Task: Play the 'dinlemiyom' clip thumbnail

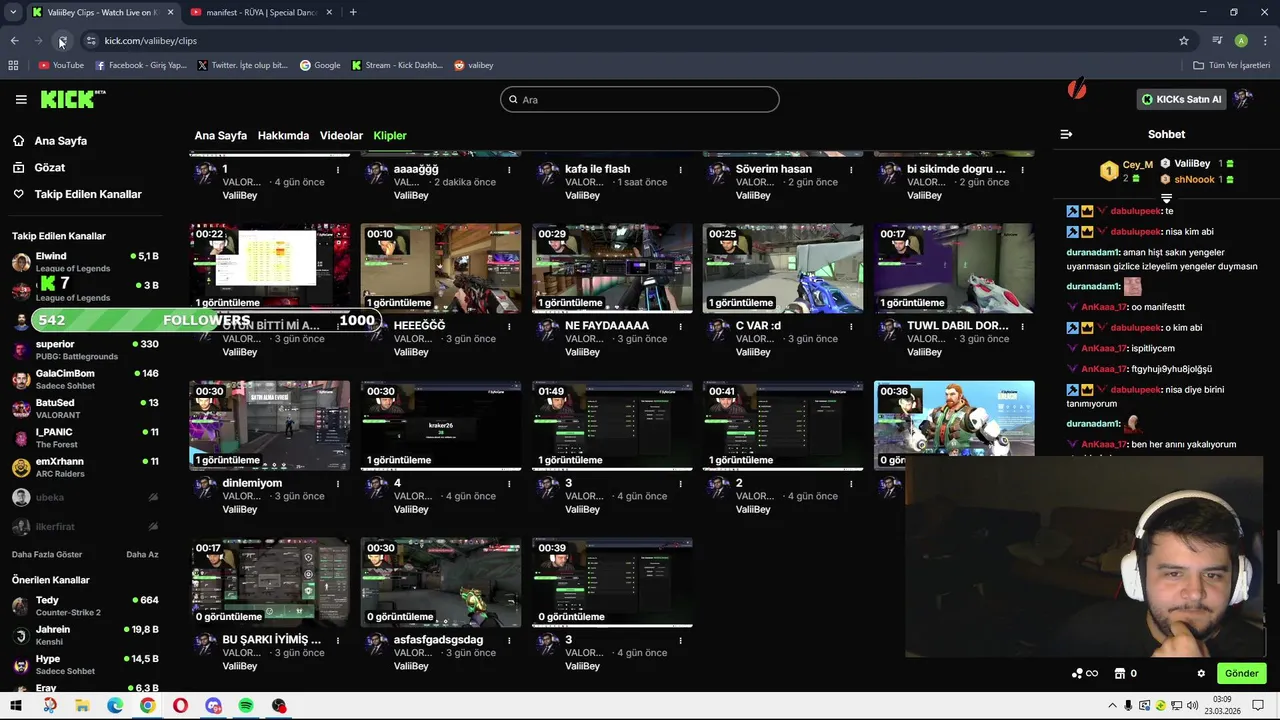Action: pyautogui.click(x=270, y=425)
